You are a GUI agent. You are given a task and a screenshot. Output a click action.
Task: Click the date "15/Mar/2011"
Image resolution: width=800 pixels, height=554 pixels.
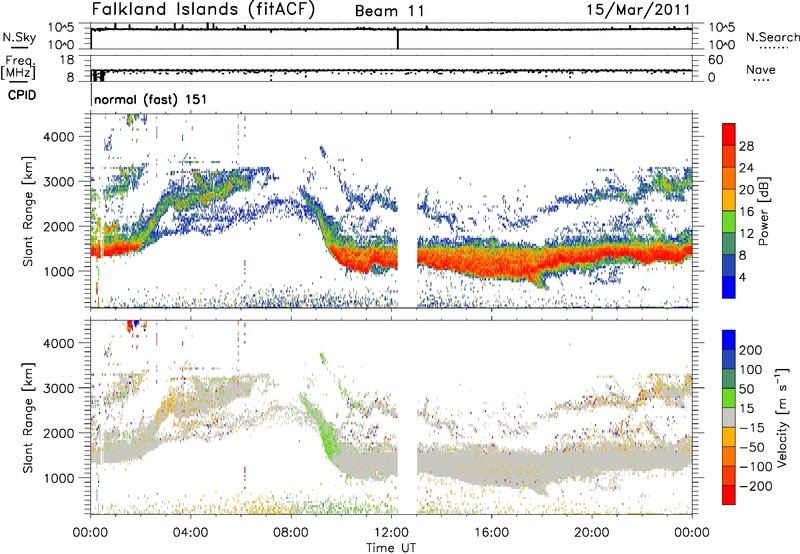(638, 9)
